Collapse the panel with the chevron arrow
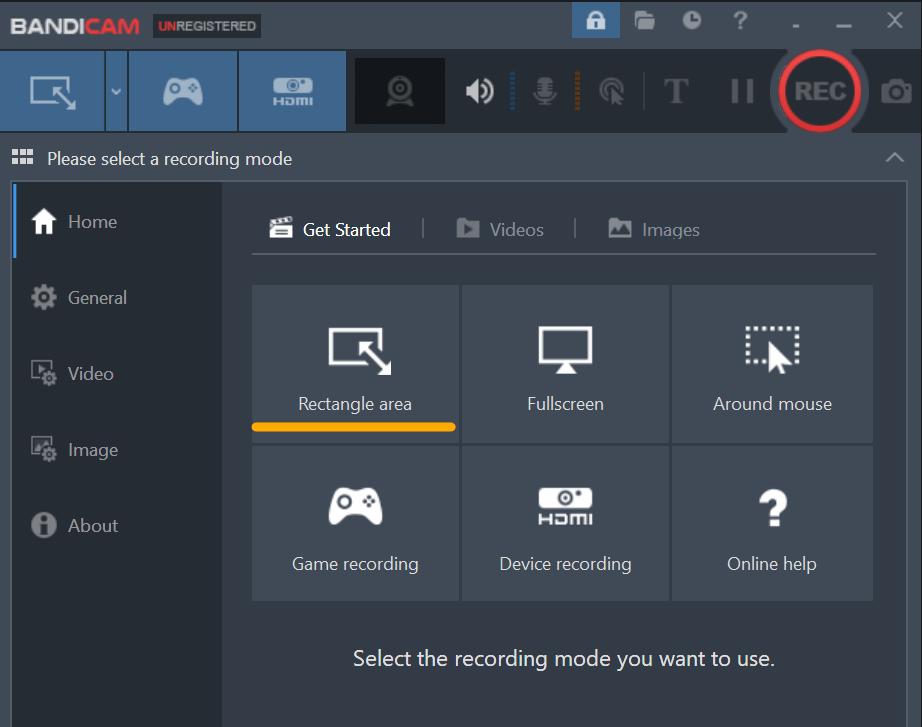 pyautogui.click(x=894, y=157)
